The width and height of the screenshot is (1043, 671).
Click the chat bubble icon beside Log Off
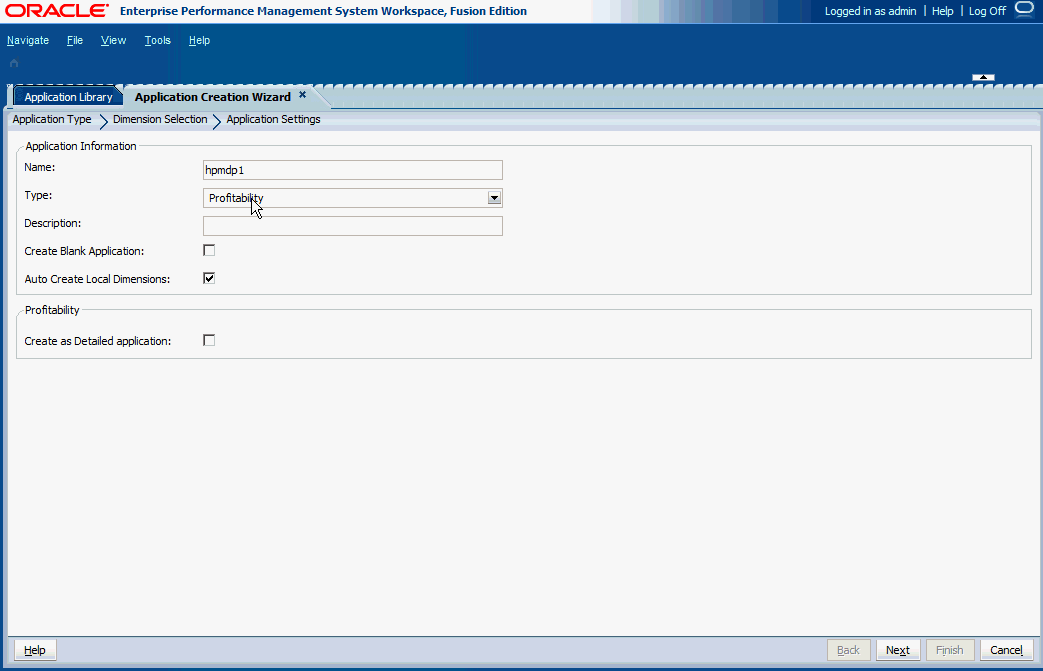point(1024,10)
